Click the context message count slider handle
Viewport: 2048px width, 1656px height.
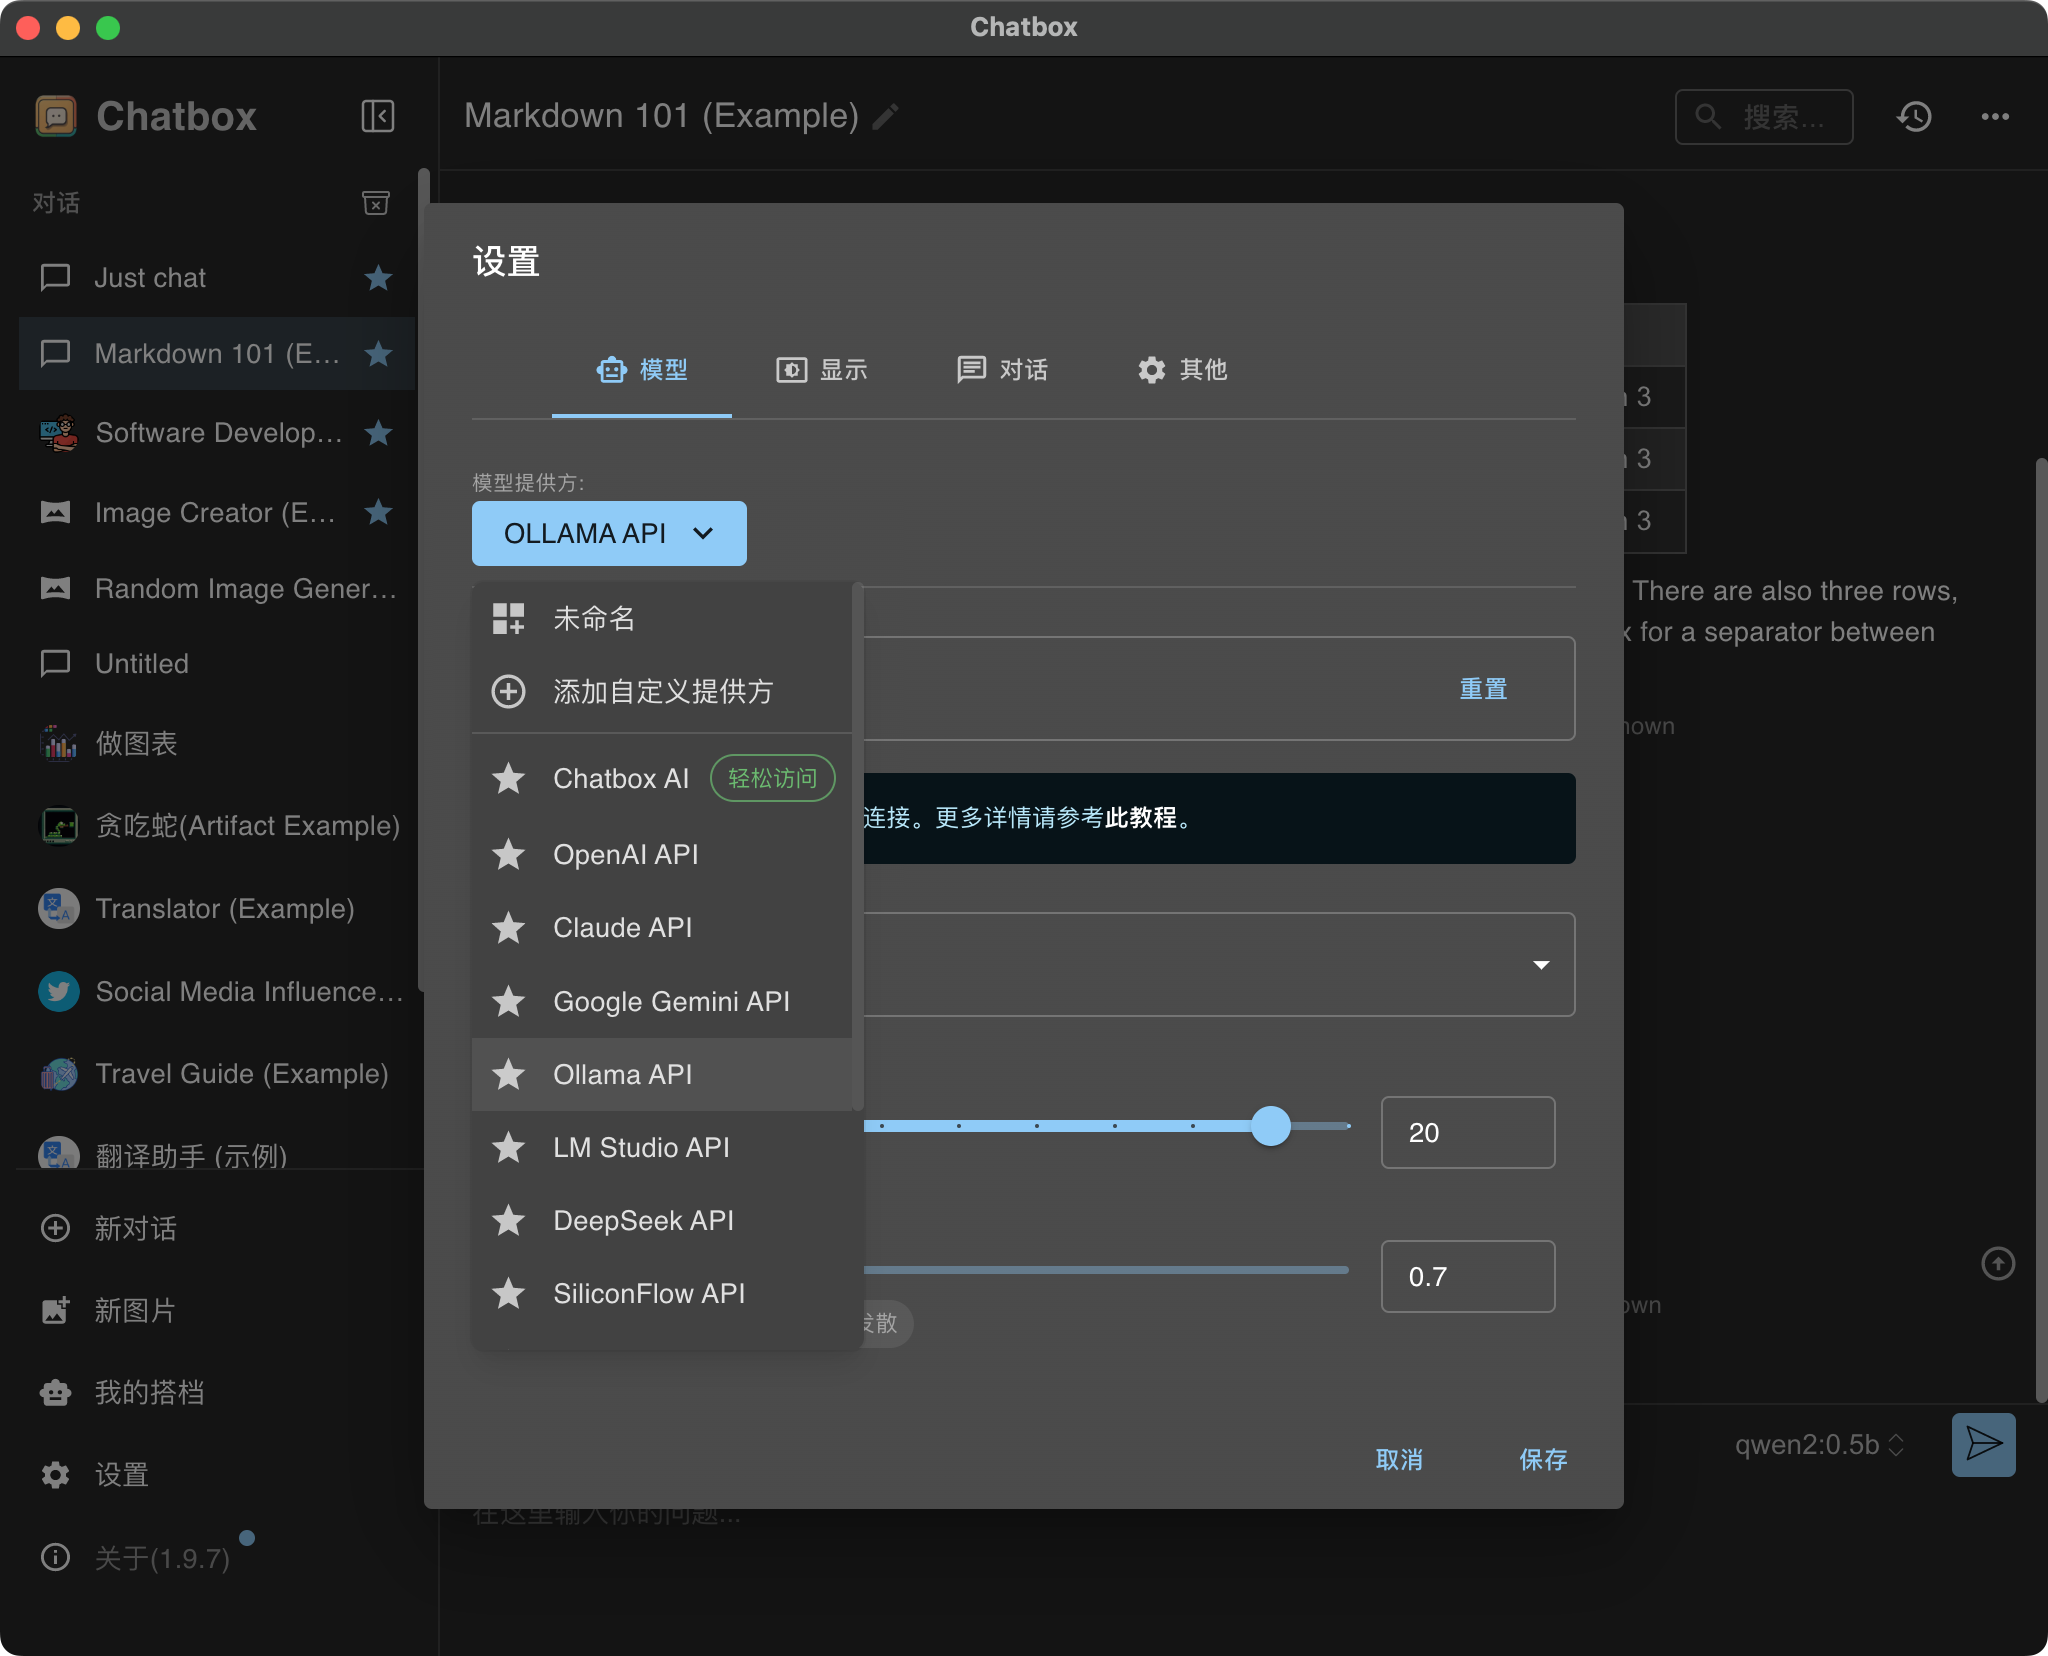click(x=1271, y=1126)
